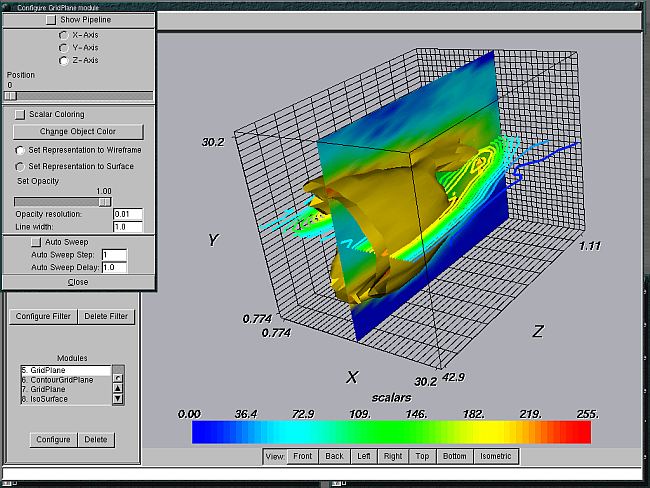Click the window menu icon in title bar
The height and width of the screenshot is (488, 650).
tap(8, 6)
